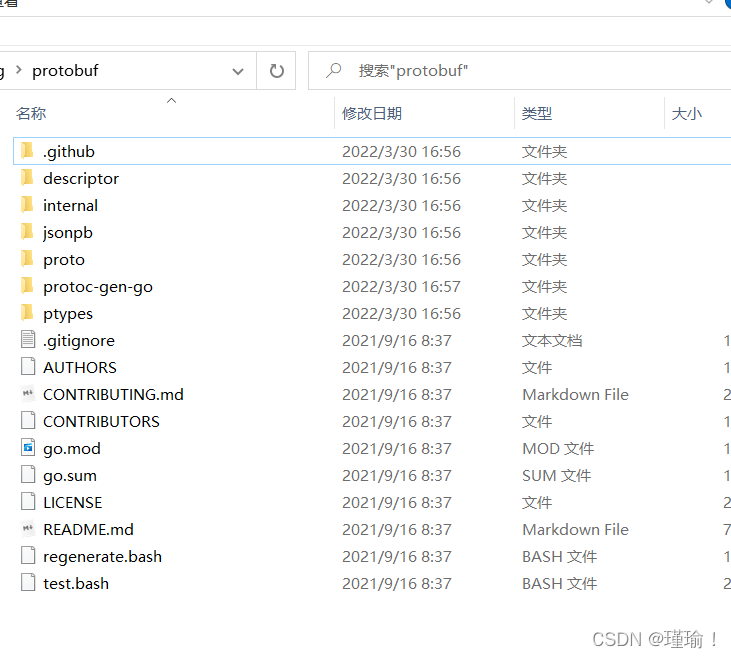The image size is (731, 658).
Task: Sort by the 修改日期 column header
Action: point(372,113)
